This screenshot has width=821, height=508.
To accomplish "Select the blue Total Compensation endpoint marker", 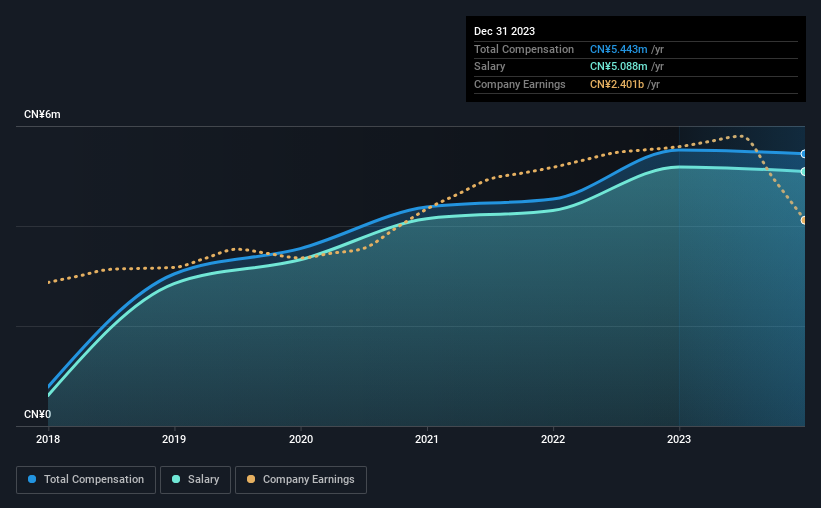I will (x=804, y=154).
